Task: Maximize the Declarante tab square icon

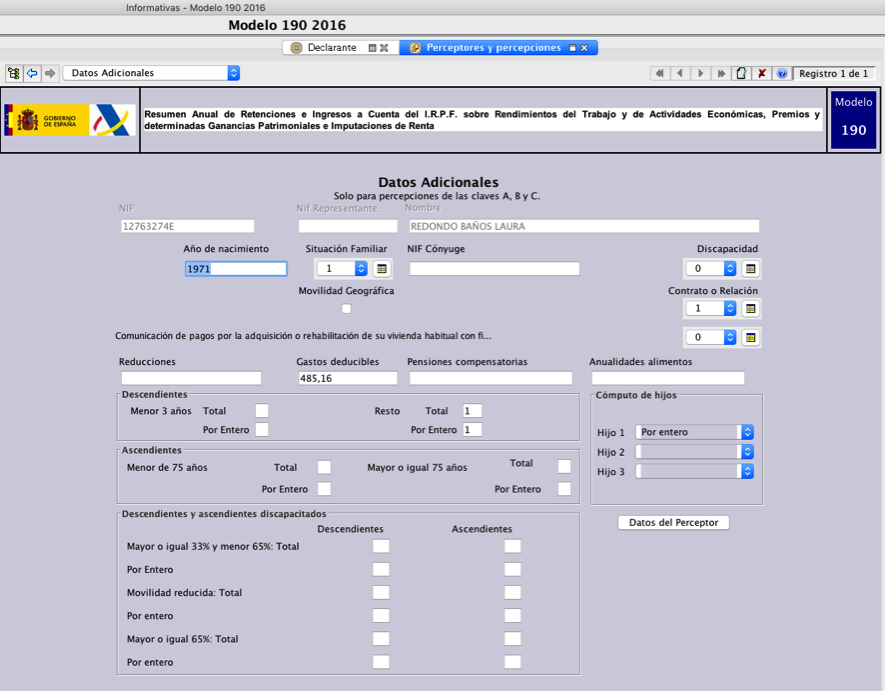Action: 372,48
